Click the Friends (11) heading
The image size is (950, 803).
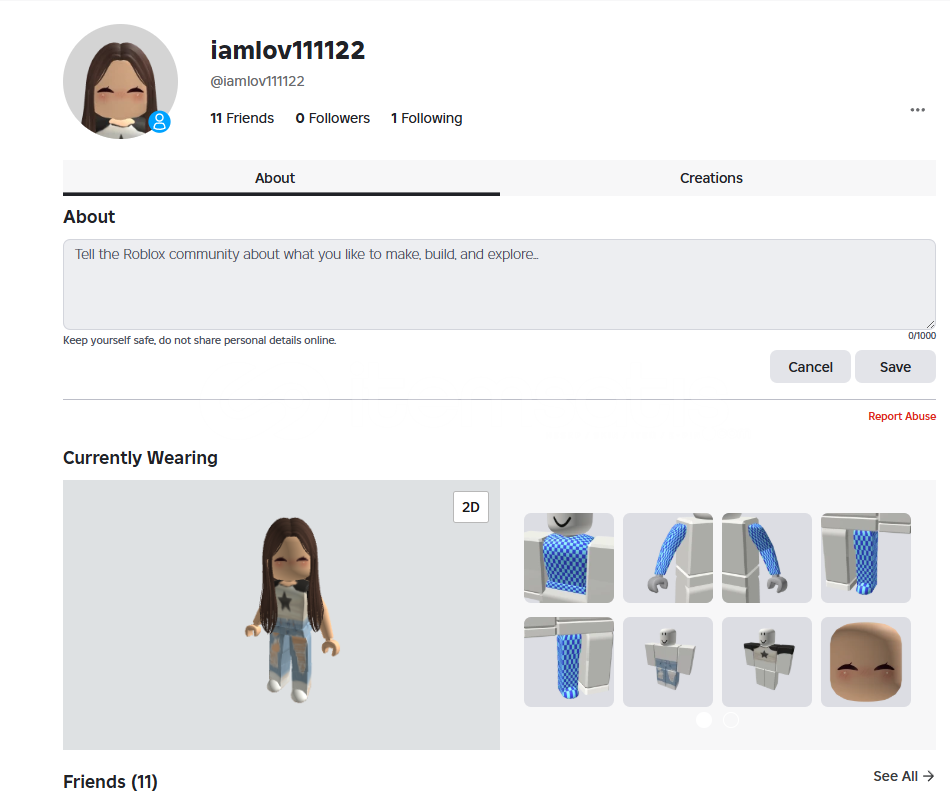[x=110, y=782]
